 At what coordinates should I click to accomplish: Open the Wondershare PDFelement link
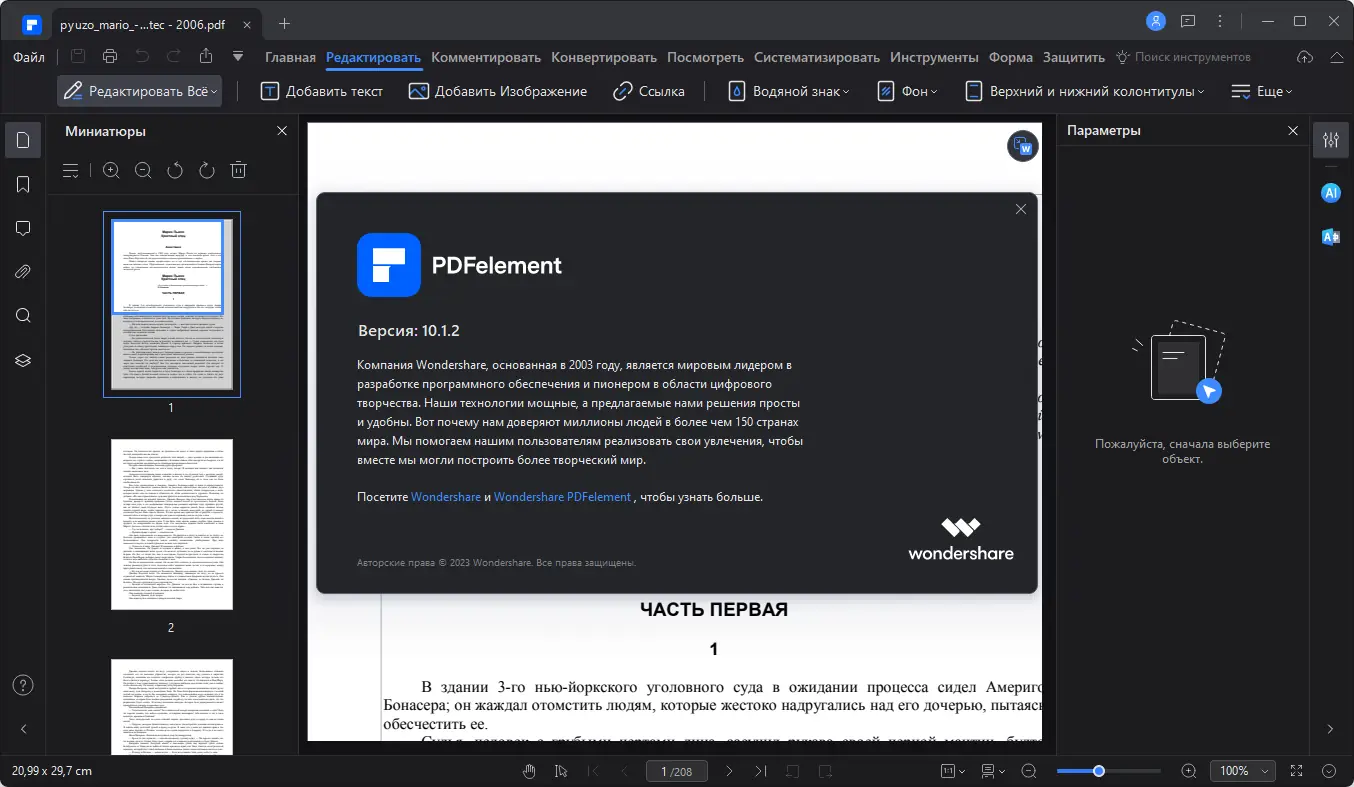click(562, 497)
